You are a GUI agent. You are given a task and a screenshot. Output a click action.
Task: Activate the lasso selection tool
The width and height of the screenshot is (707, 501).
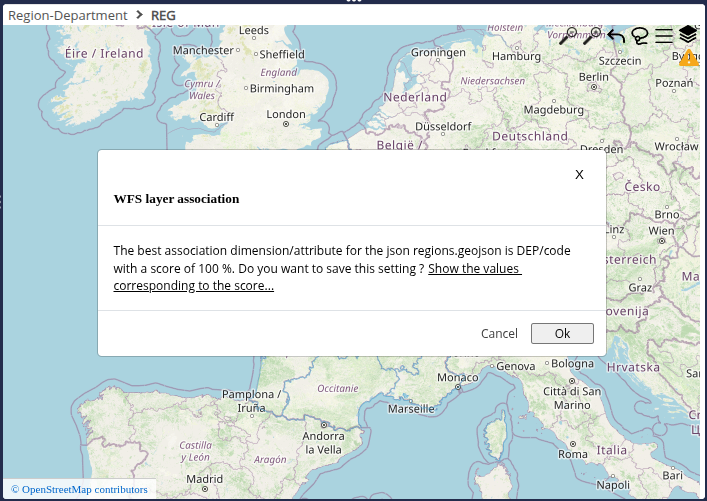click(640, 37)
